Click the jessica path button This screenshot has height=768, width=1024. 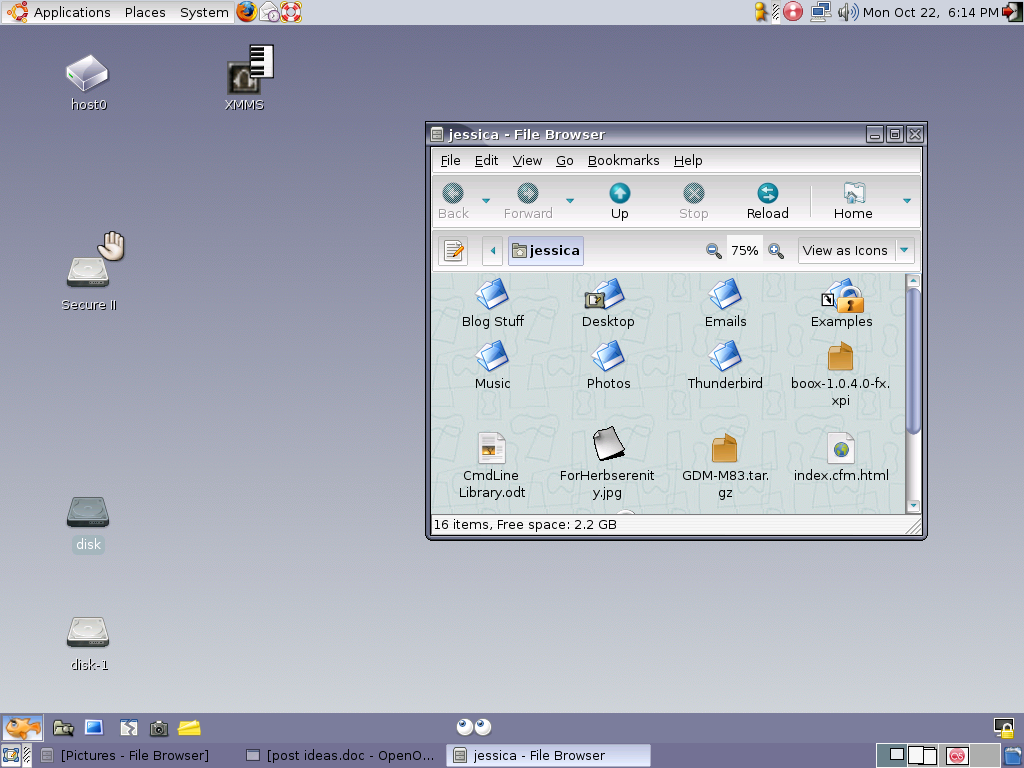click(546, 251)
